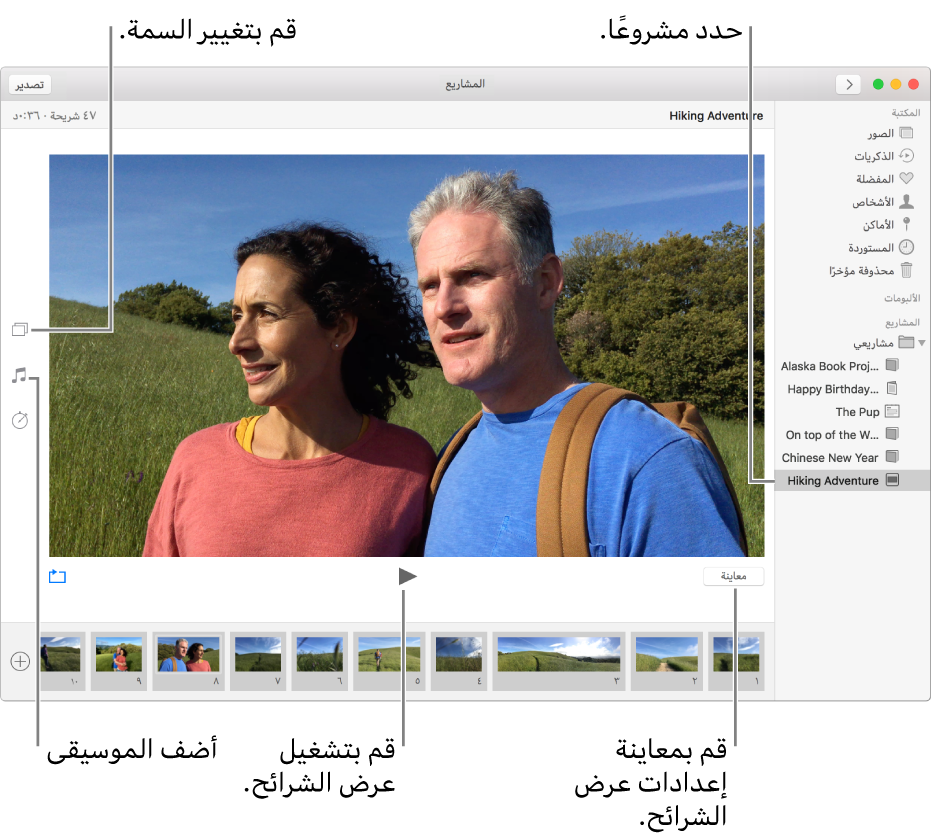Click the معاينة preview button

(733, 576)
